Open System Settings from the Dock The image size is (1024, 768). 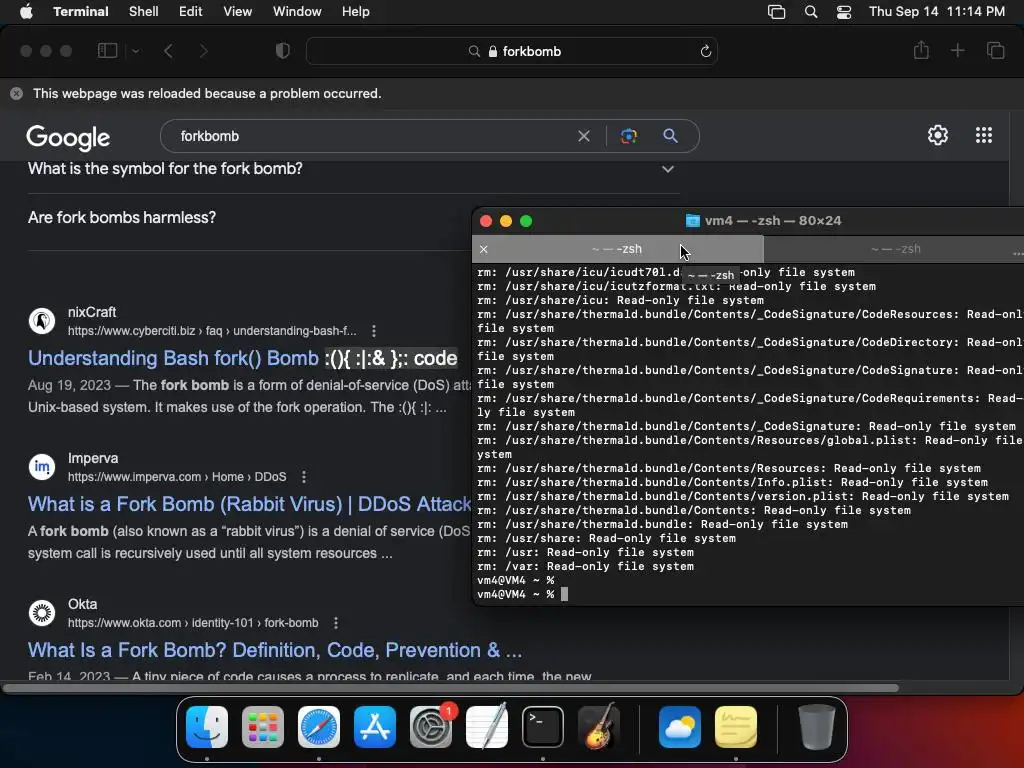click(x=431, y=727)
